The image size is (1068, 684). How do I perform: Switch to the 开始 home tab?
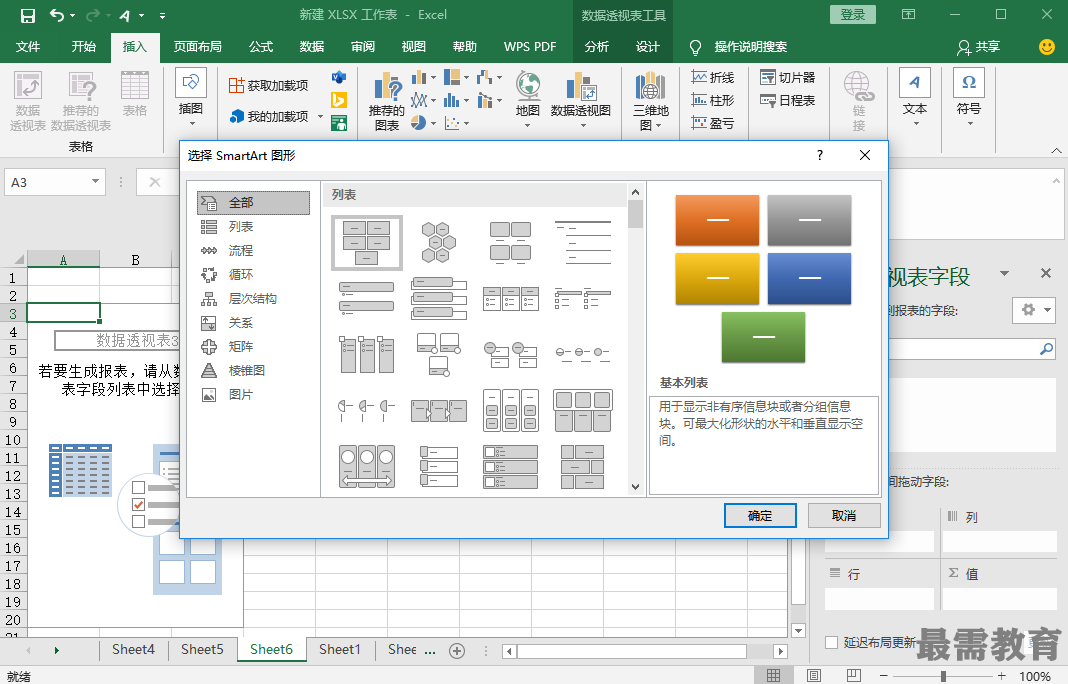pos(84,46)
